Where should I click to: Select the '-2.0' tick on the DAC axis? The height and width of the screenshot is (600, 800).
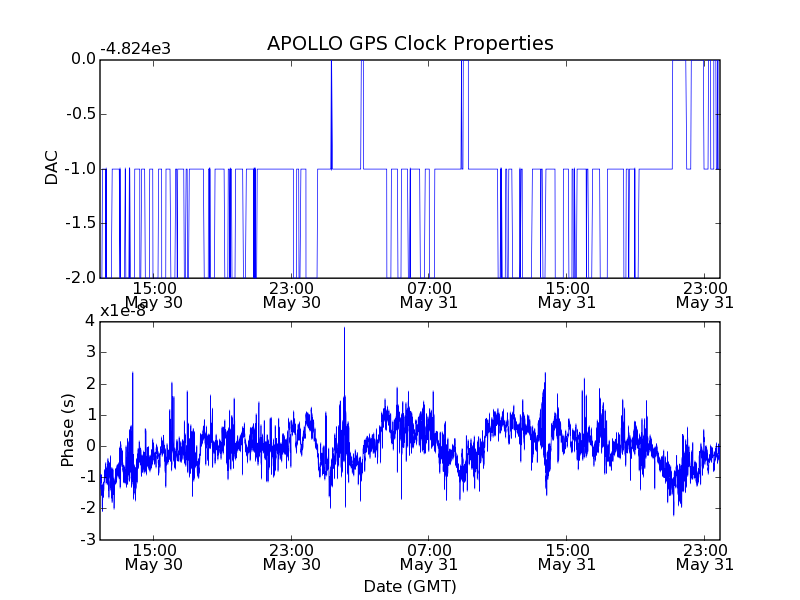[81, 278]
